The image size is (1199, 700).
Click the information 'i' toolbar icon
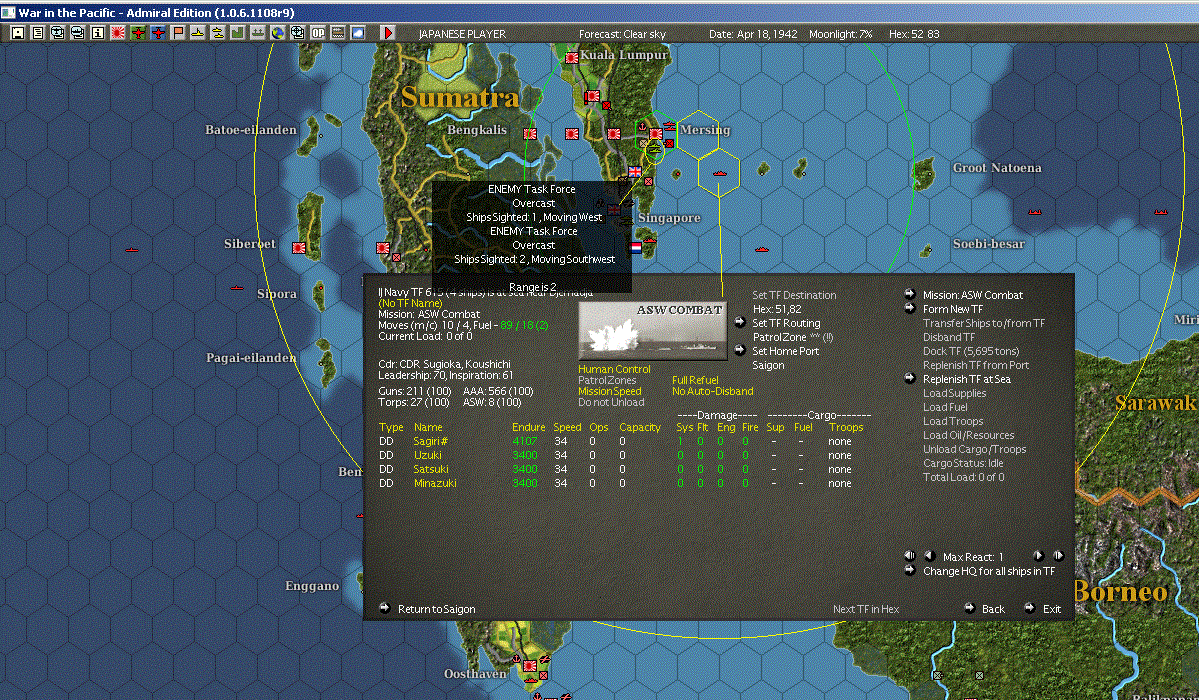pyautogui.click(x=98, y=33)
